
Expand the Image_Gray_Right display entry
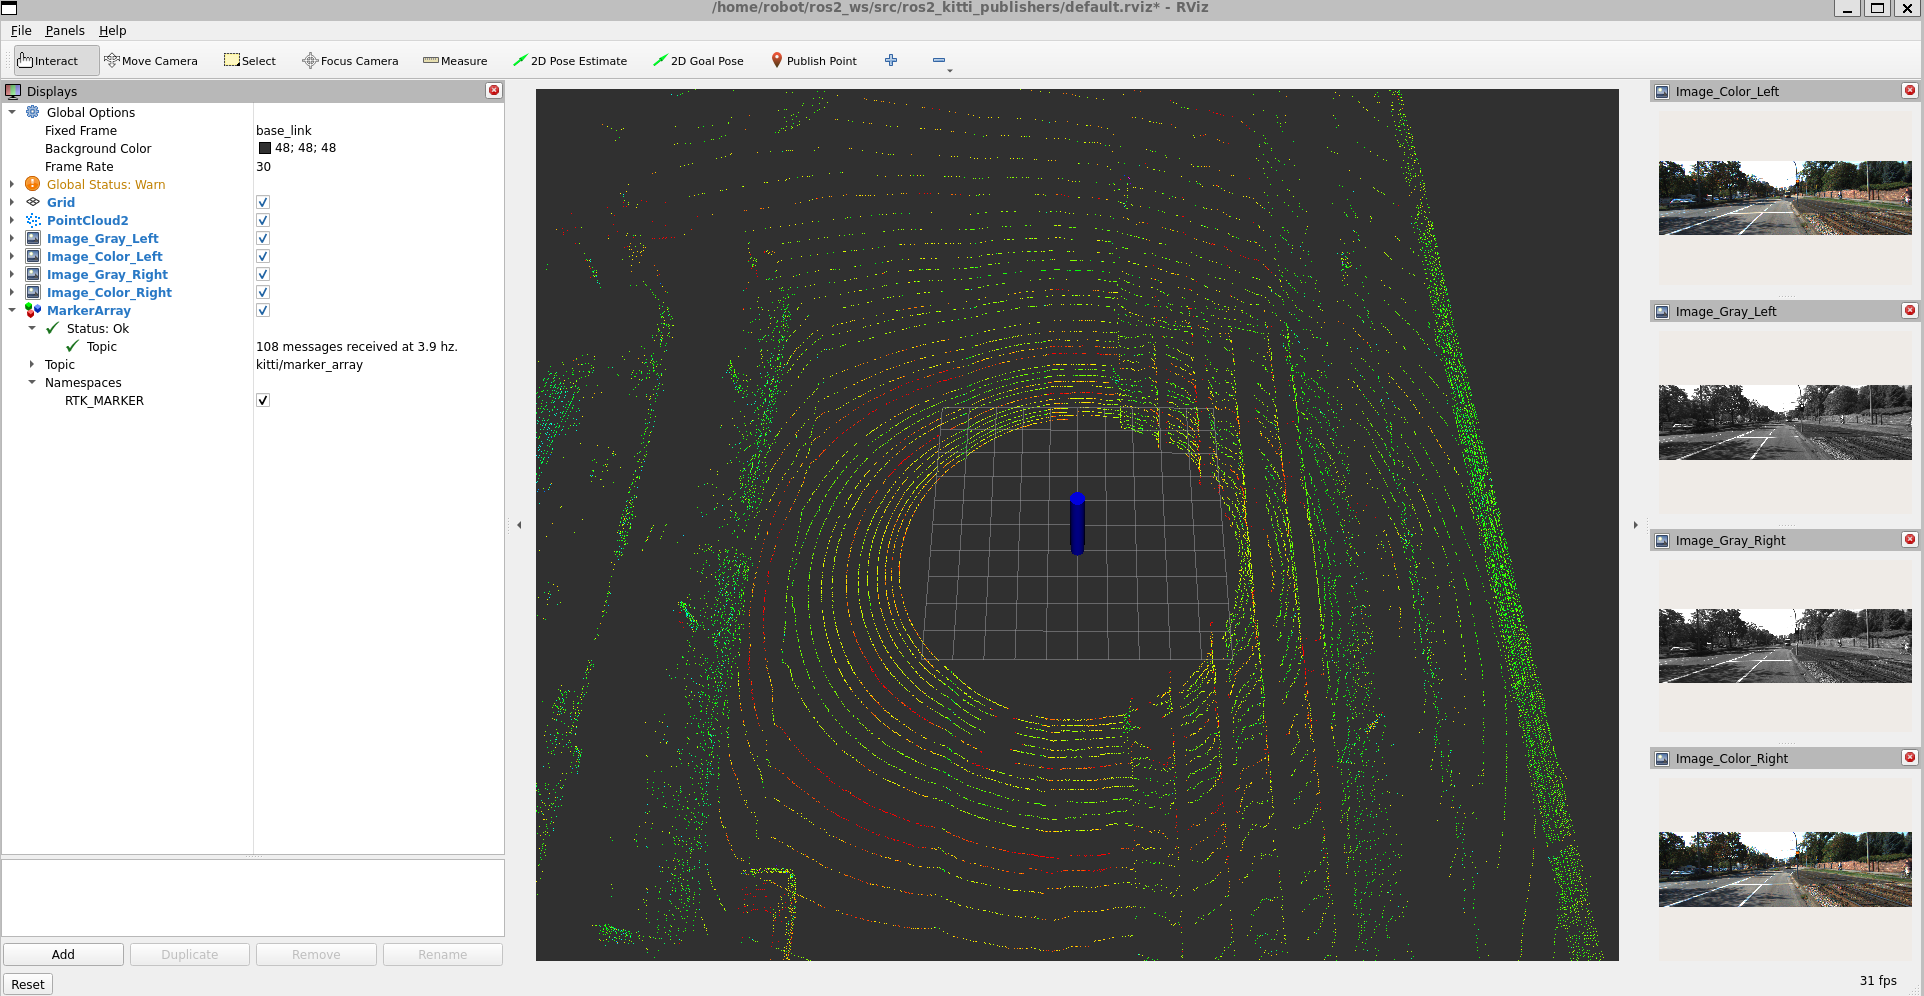(x=12, y=275)
